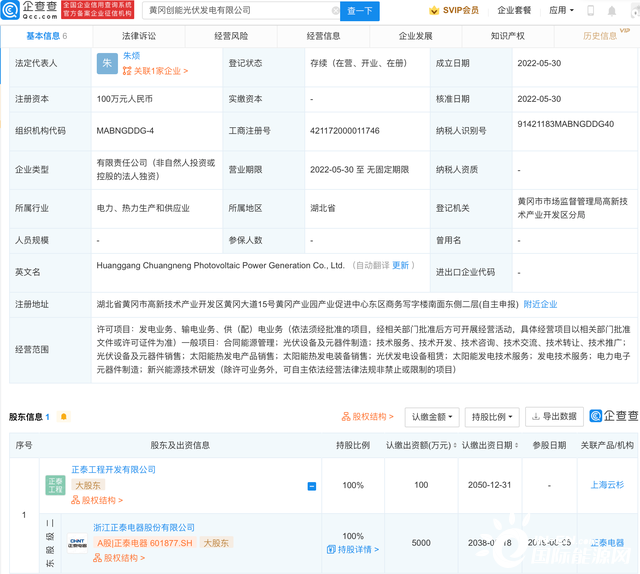Screen dimensions: 640x574
Task: Click the yellow icon beside 股东信息
Action: click(65, 416)
